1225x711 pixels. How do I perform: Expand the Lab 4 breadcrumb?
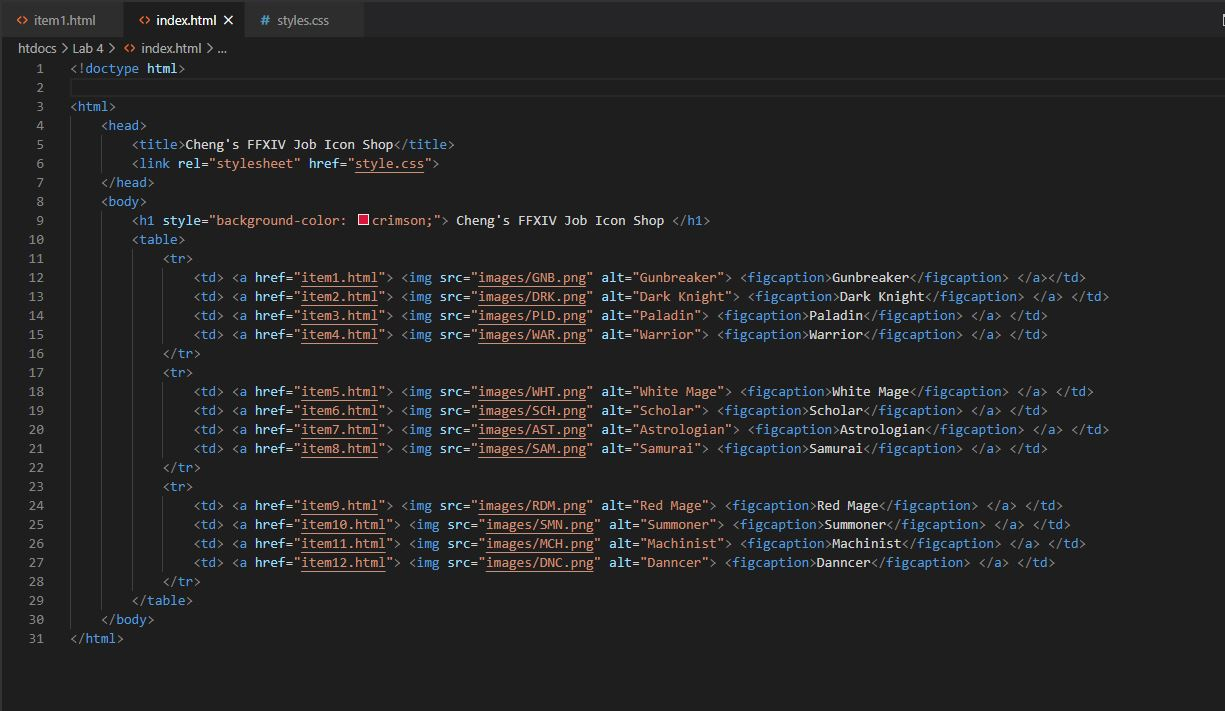tap(88, 48)
